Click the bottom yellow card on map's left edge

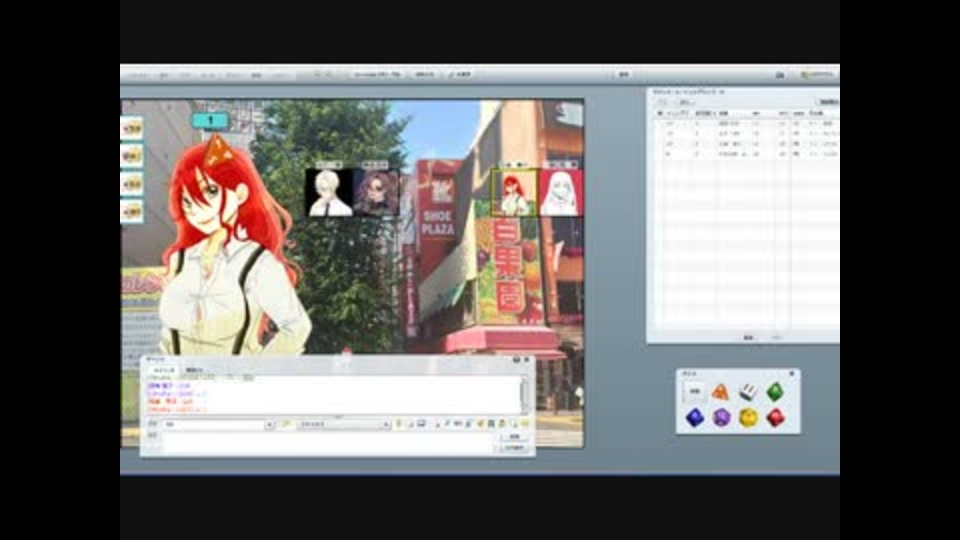(132, 212)
